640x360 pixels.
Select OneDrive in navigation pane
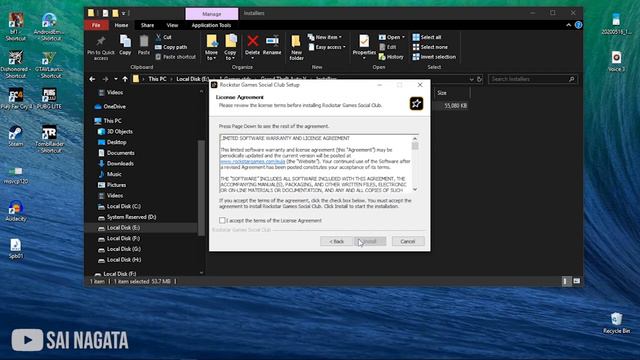(114, 107)
